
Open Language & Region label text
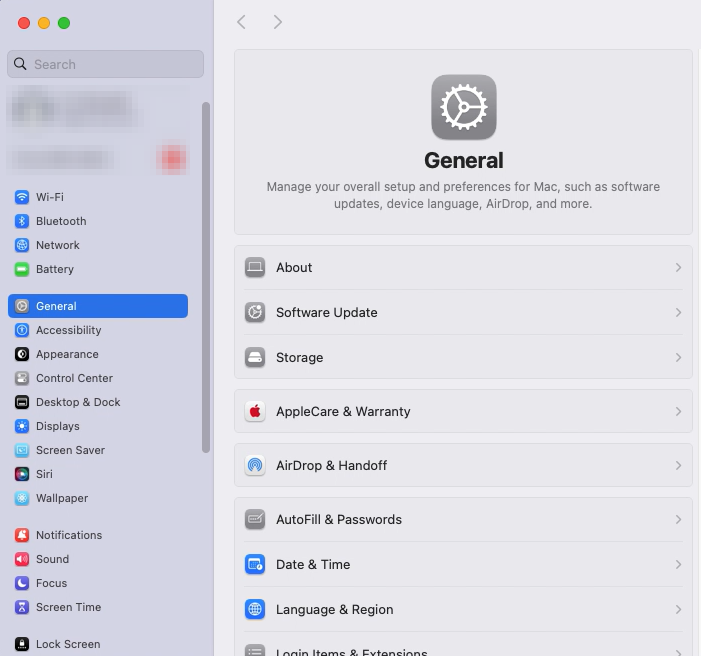click(334, 609)
